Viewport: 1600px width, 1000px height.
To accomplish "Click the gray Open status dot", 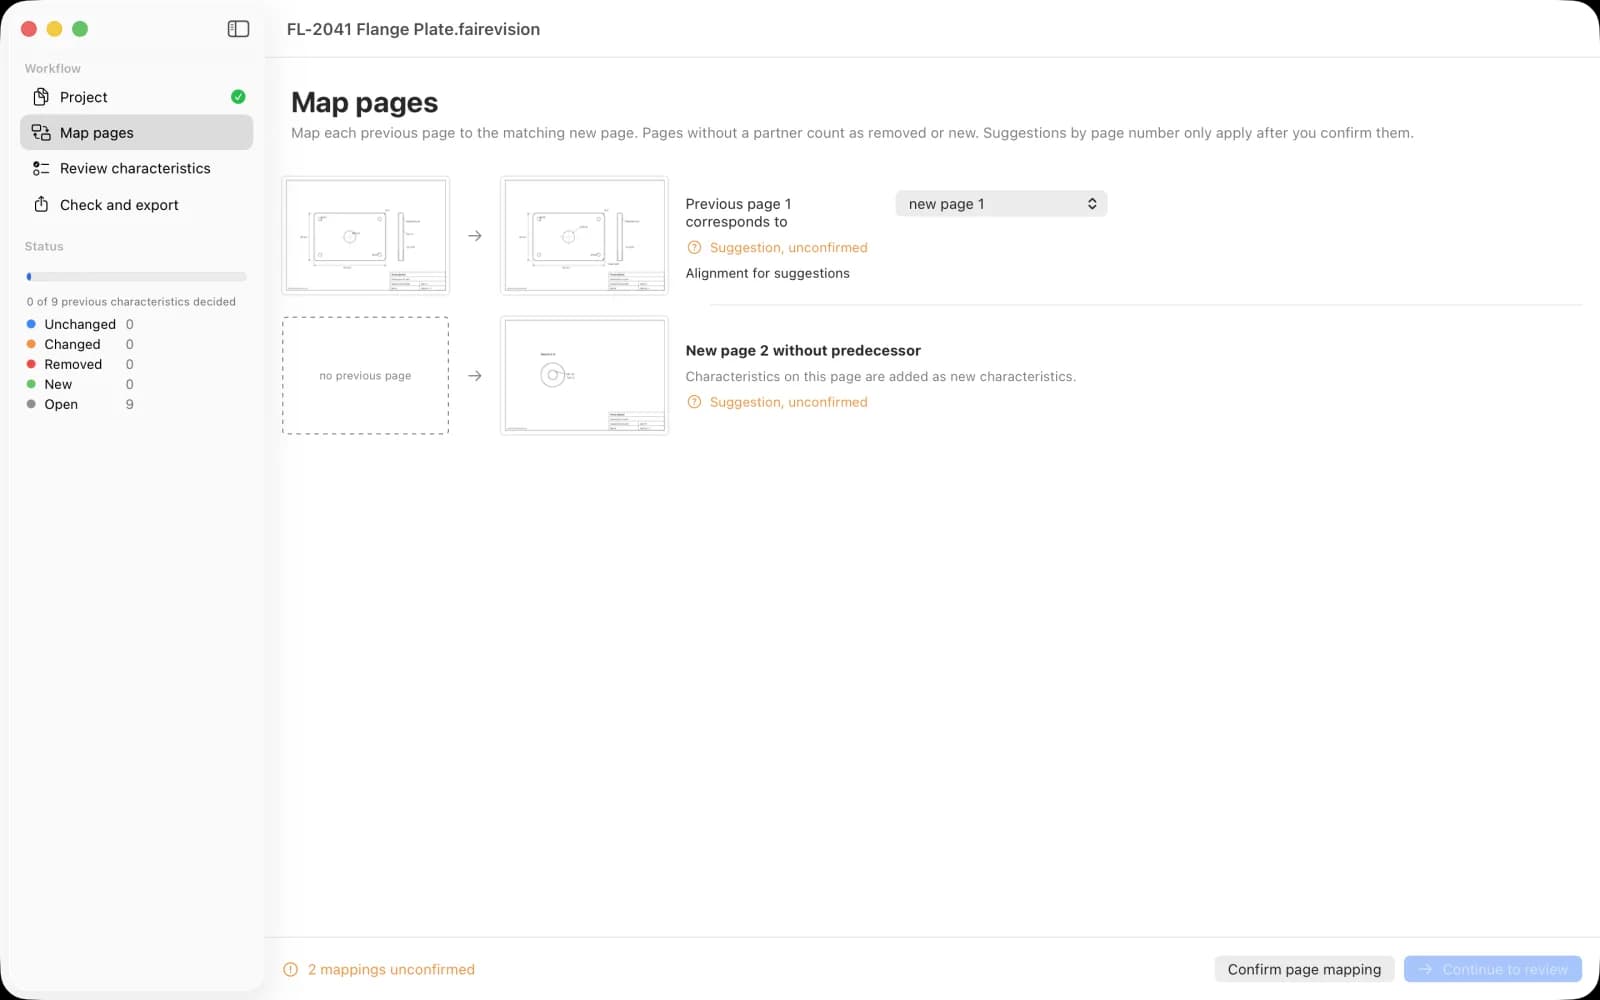I will click(31, 404).
